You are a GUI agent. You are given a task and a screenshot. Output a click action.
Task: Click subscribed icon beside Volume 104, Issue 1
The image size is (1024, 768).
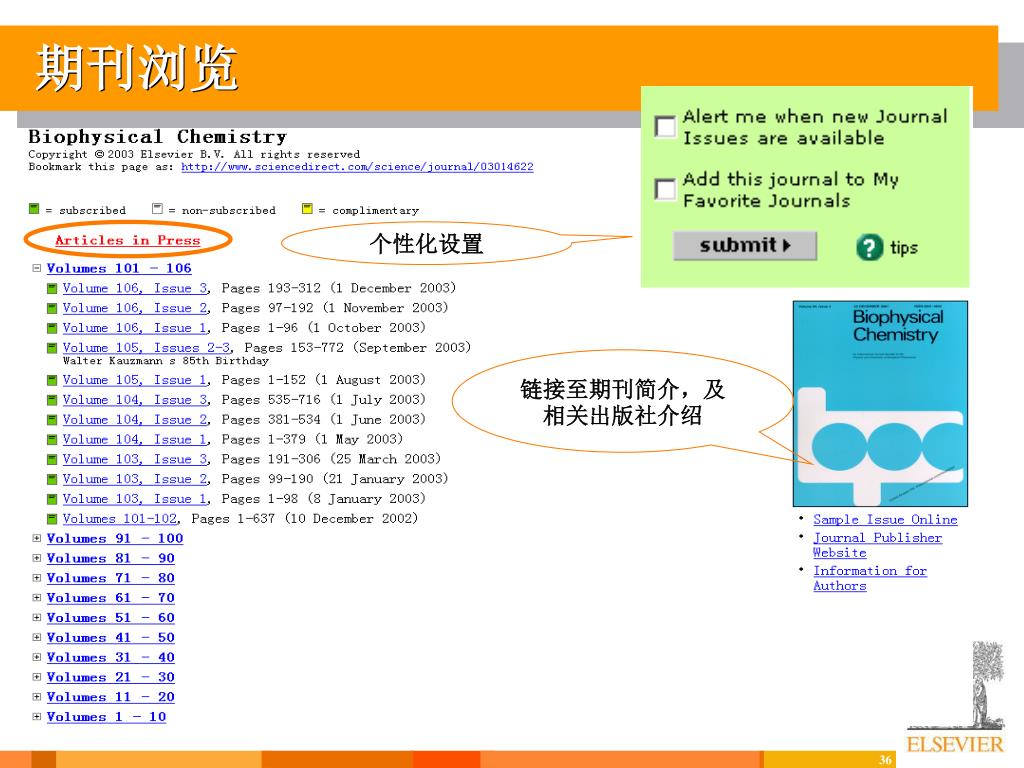pyautogui.click(x=52, y=440)
